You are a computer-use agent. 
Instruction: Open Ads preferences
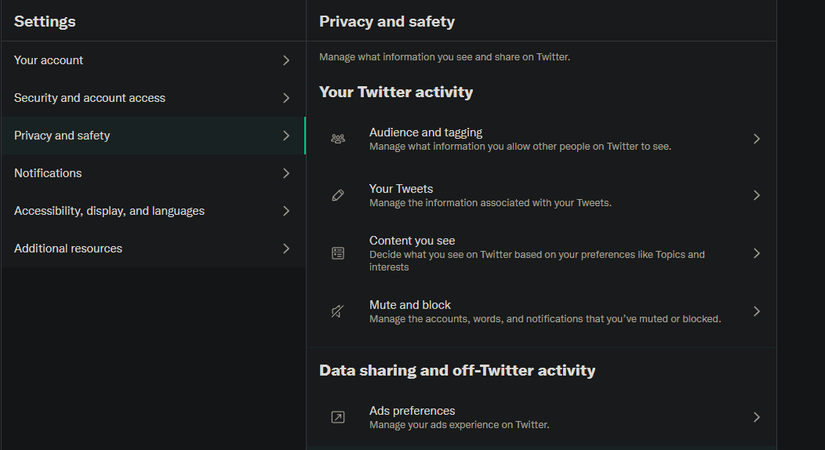541,417
